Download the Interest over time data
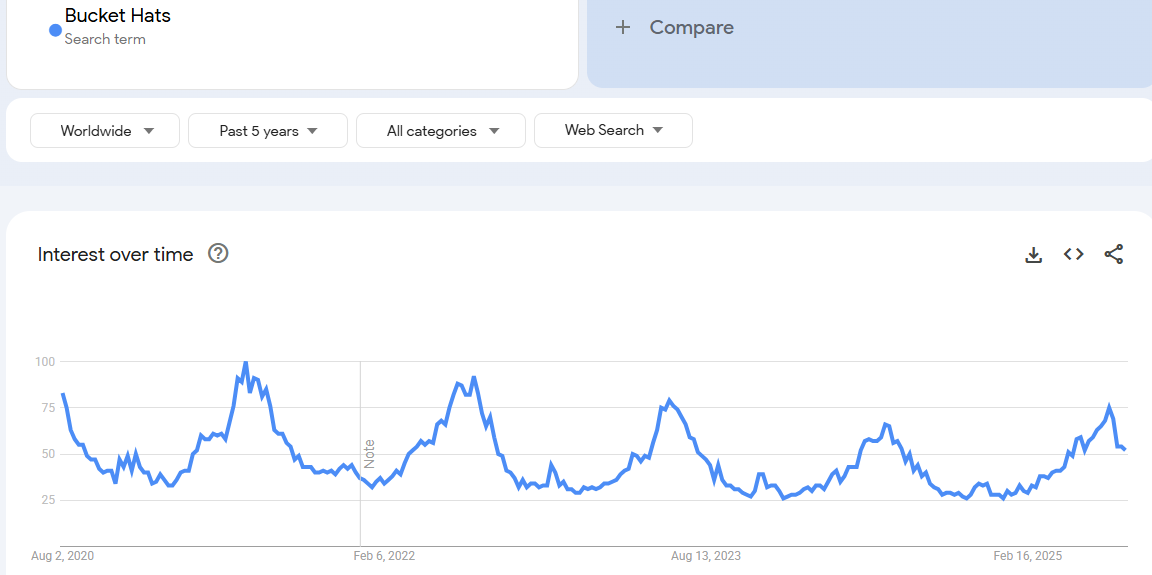This screenshot has width=1152, height=575. (1033, 255)
